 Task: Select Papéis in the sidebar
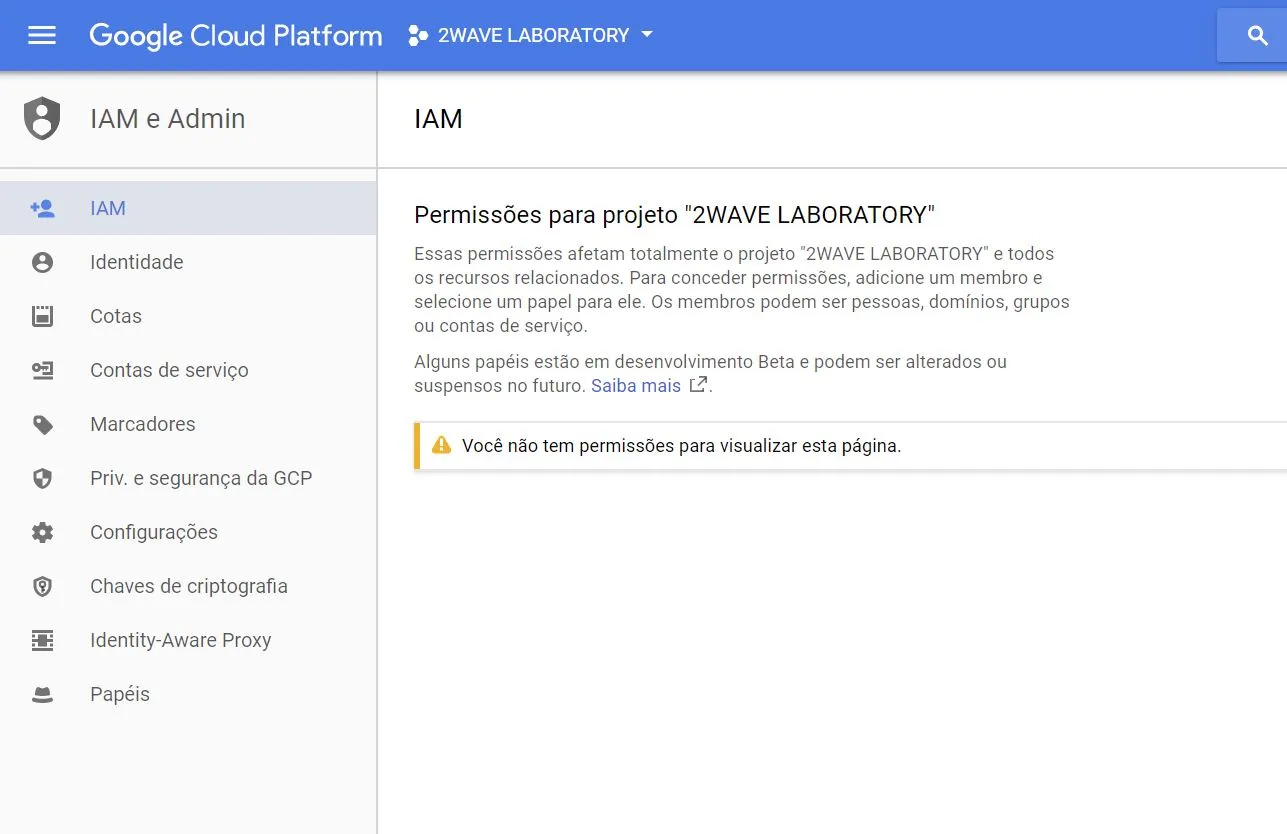coord(188,694)
